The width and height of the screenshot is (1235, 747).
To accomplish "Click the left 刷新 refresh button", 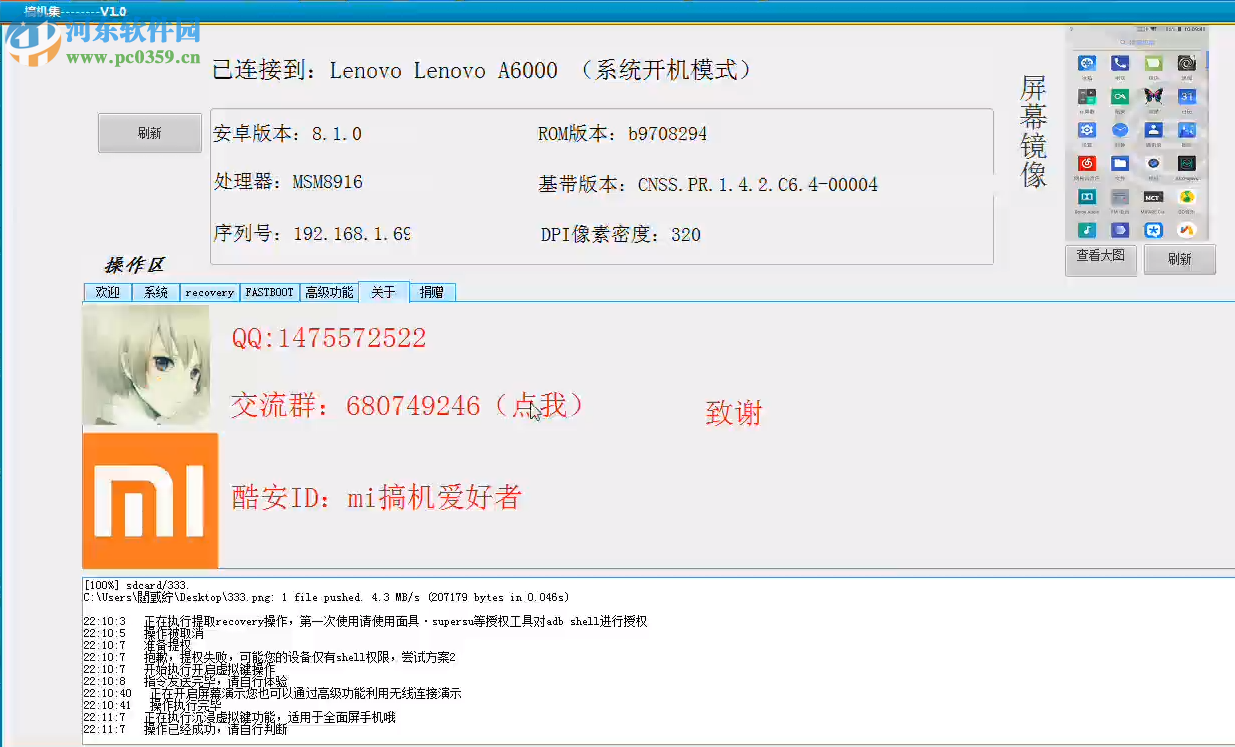I will (149, 132).
